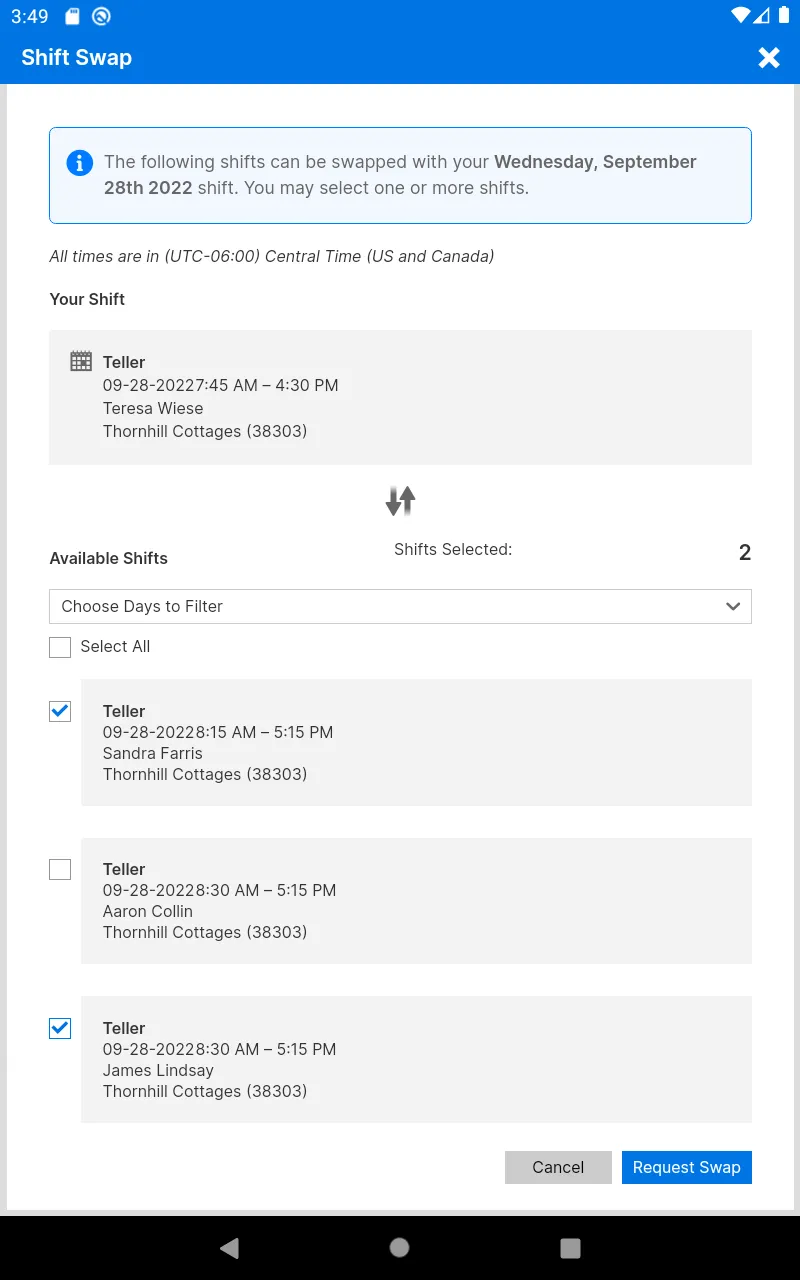
Task: Select the Sandra Farris shift card
Action: 416,742
